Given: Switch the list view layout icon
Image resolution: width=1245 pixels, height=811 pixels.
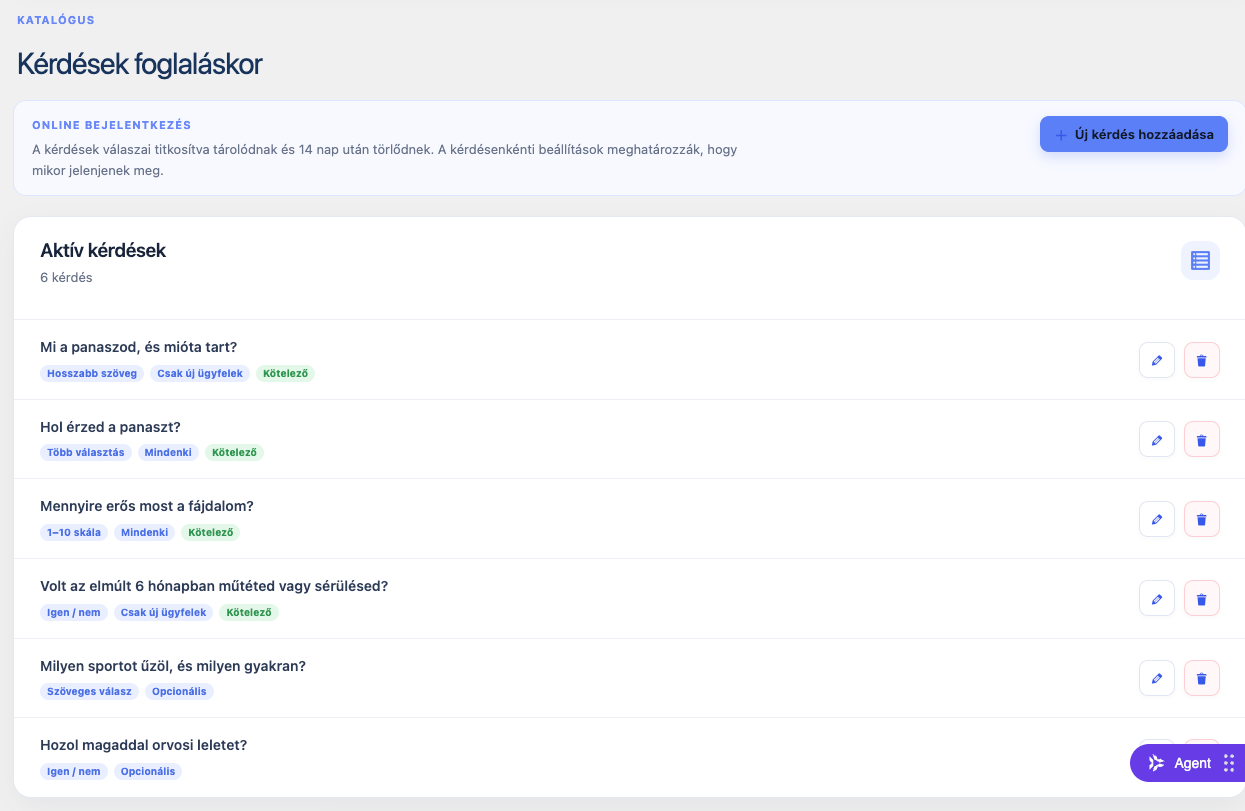Looking at the screenshot, I should tap(1200, 261).
